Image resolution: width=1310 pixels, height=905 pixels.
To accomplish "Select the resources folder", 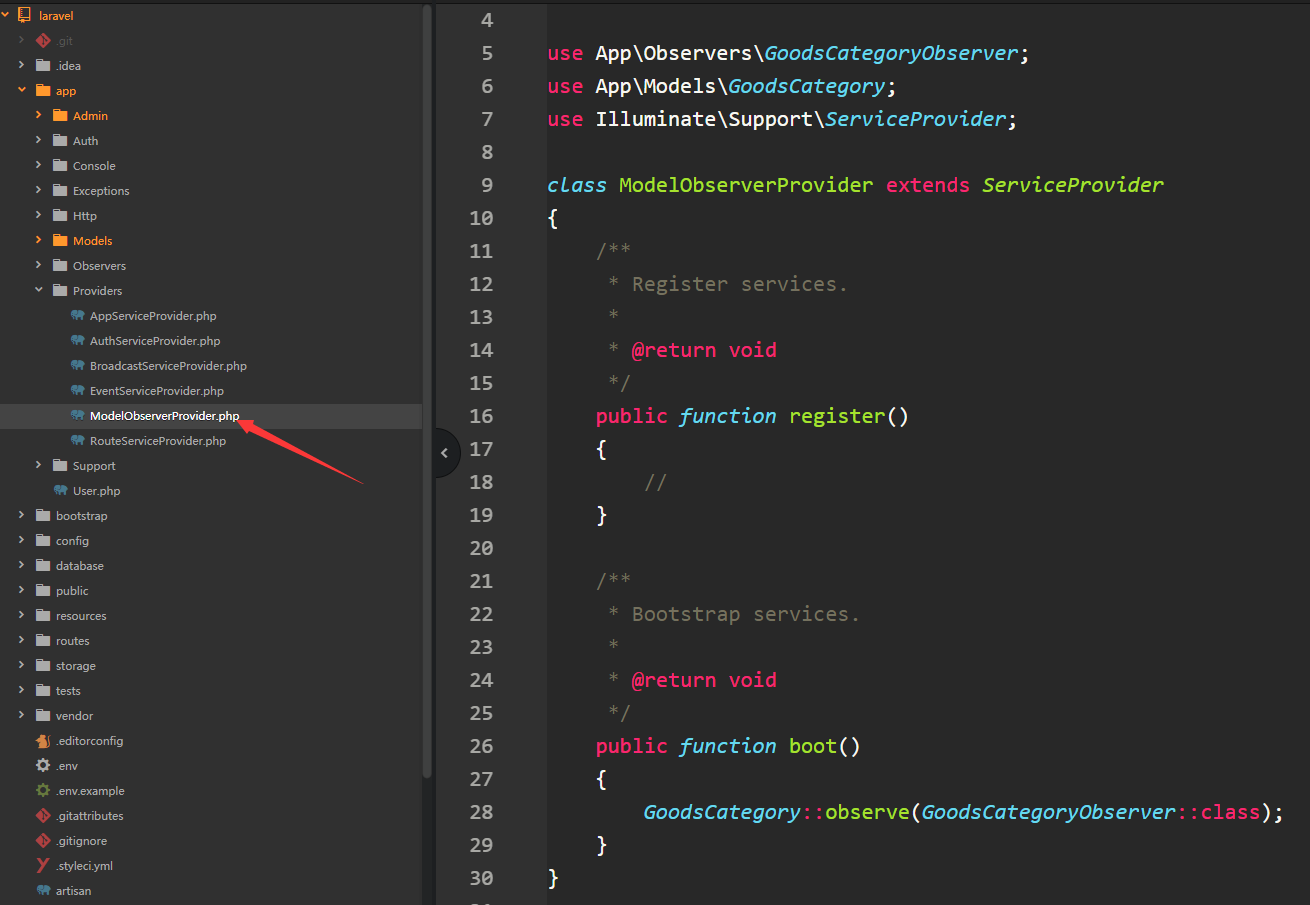I will click(81, 616).
